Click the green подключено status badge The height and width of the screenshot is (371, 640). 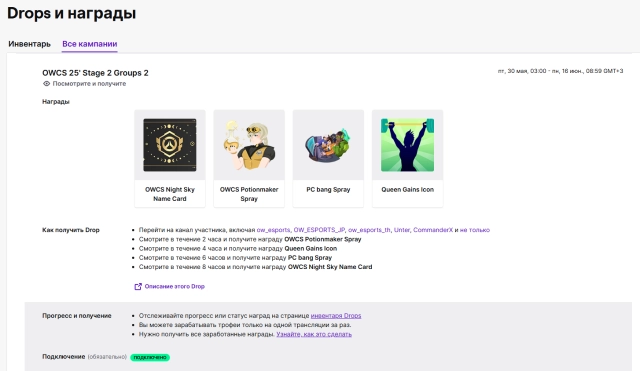150,357
